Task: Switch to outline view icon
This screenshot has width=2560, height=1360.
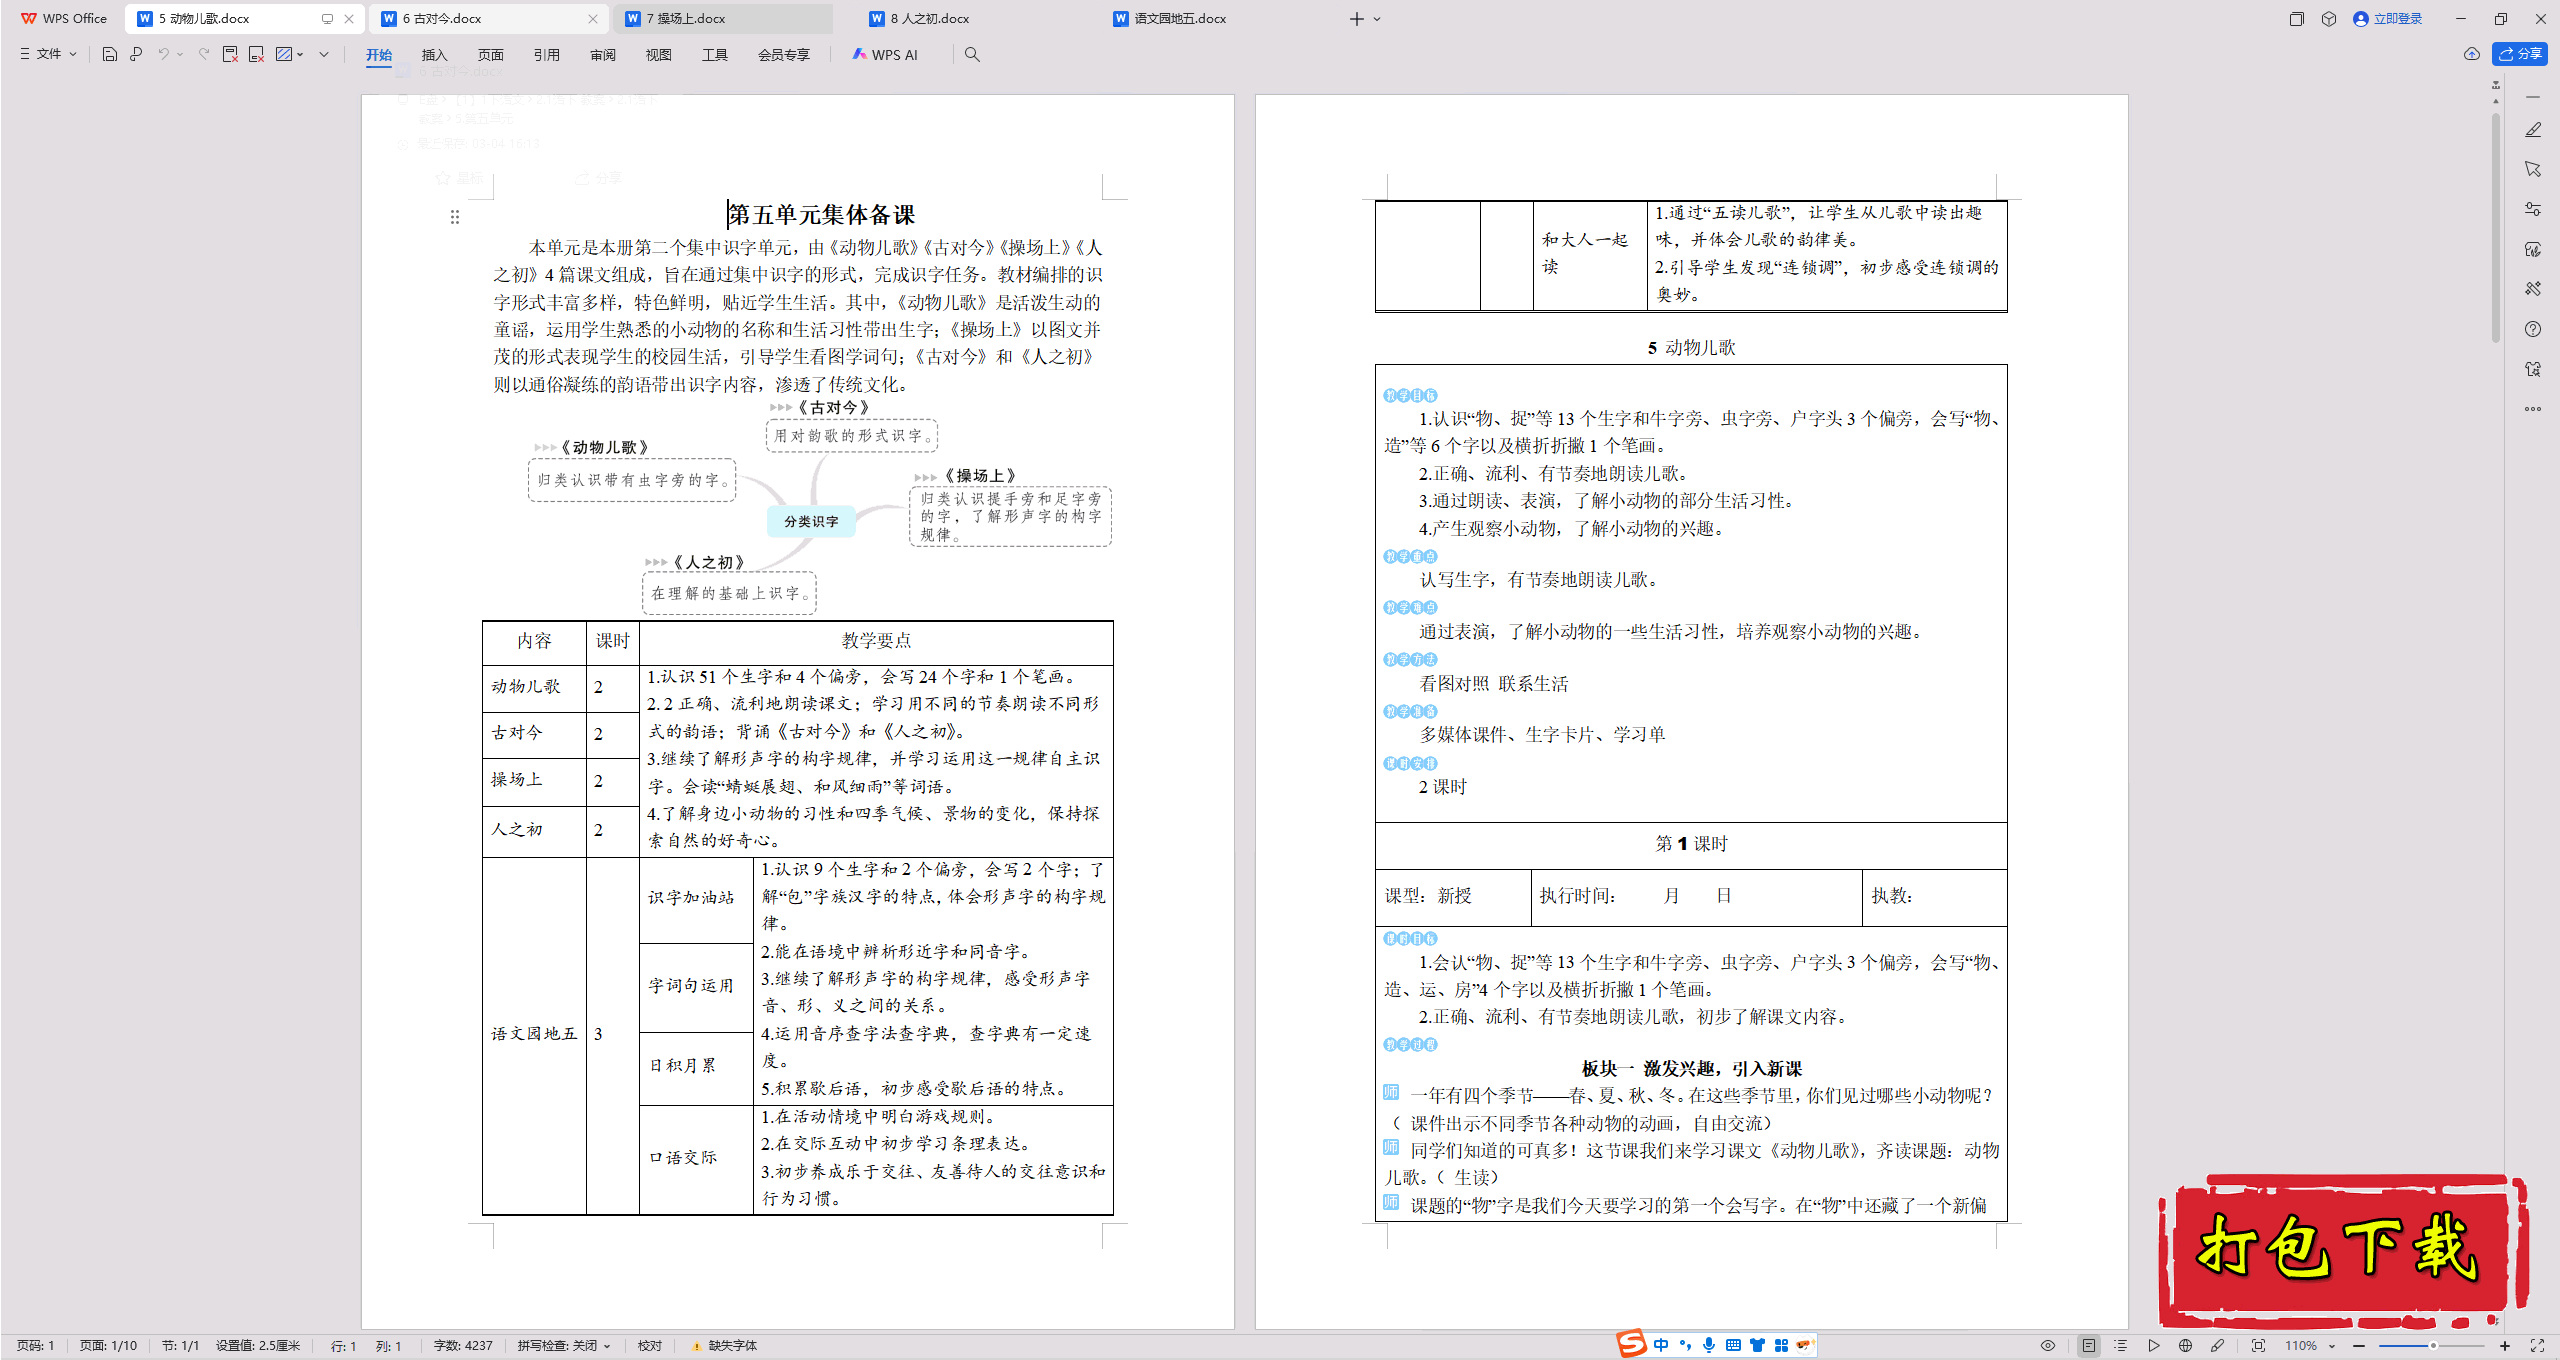Action: (2121, 1346)
